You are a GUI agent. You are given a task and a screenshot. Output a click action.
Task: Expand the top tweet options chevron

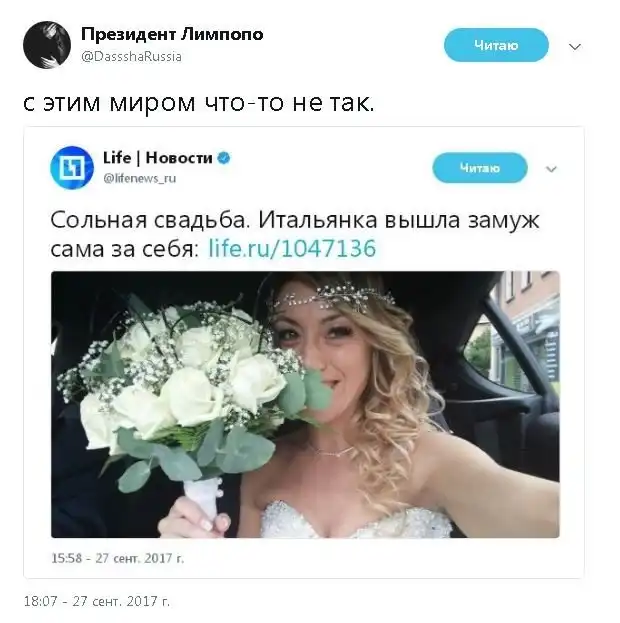(x=575, y=47)
